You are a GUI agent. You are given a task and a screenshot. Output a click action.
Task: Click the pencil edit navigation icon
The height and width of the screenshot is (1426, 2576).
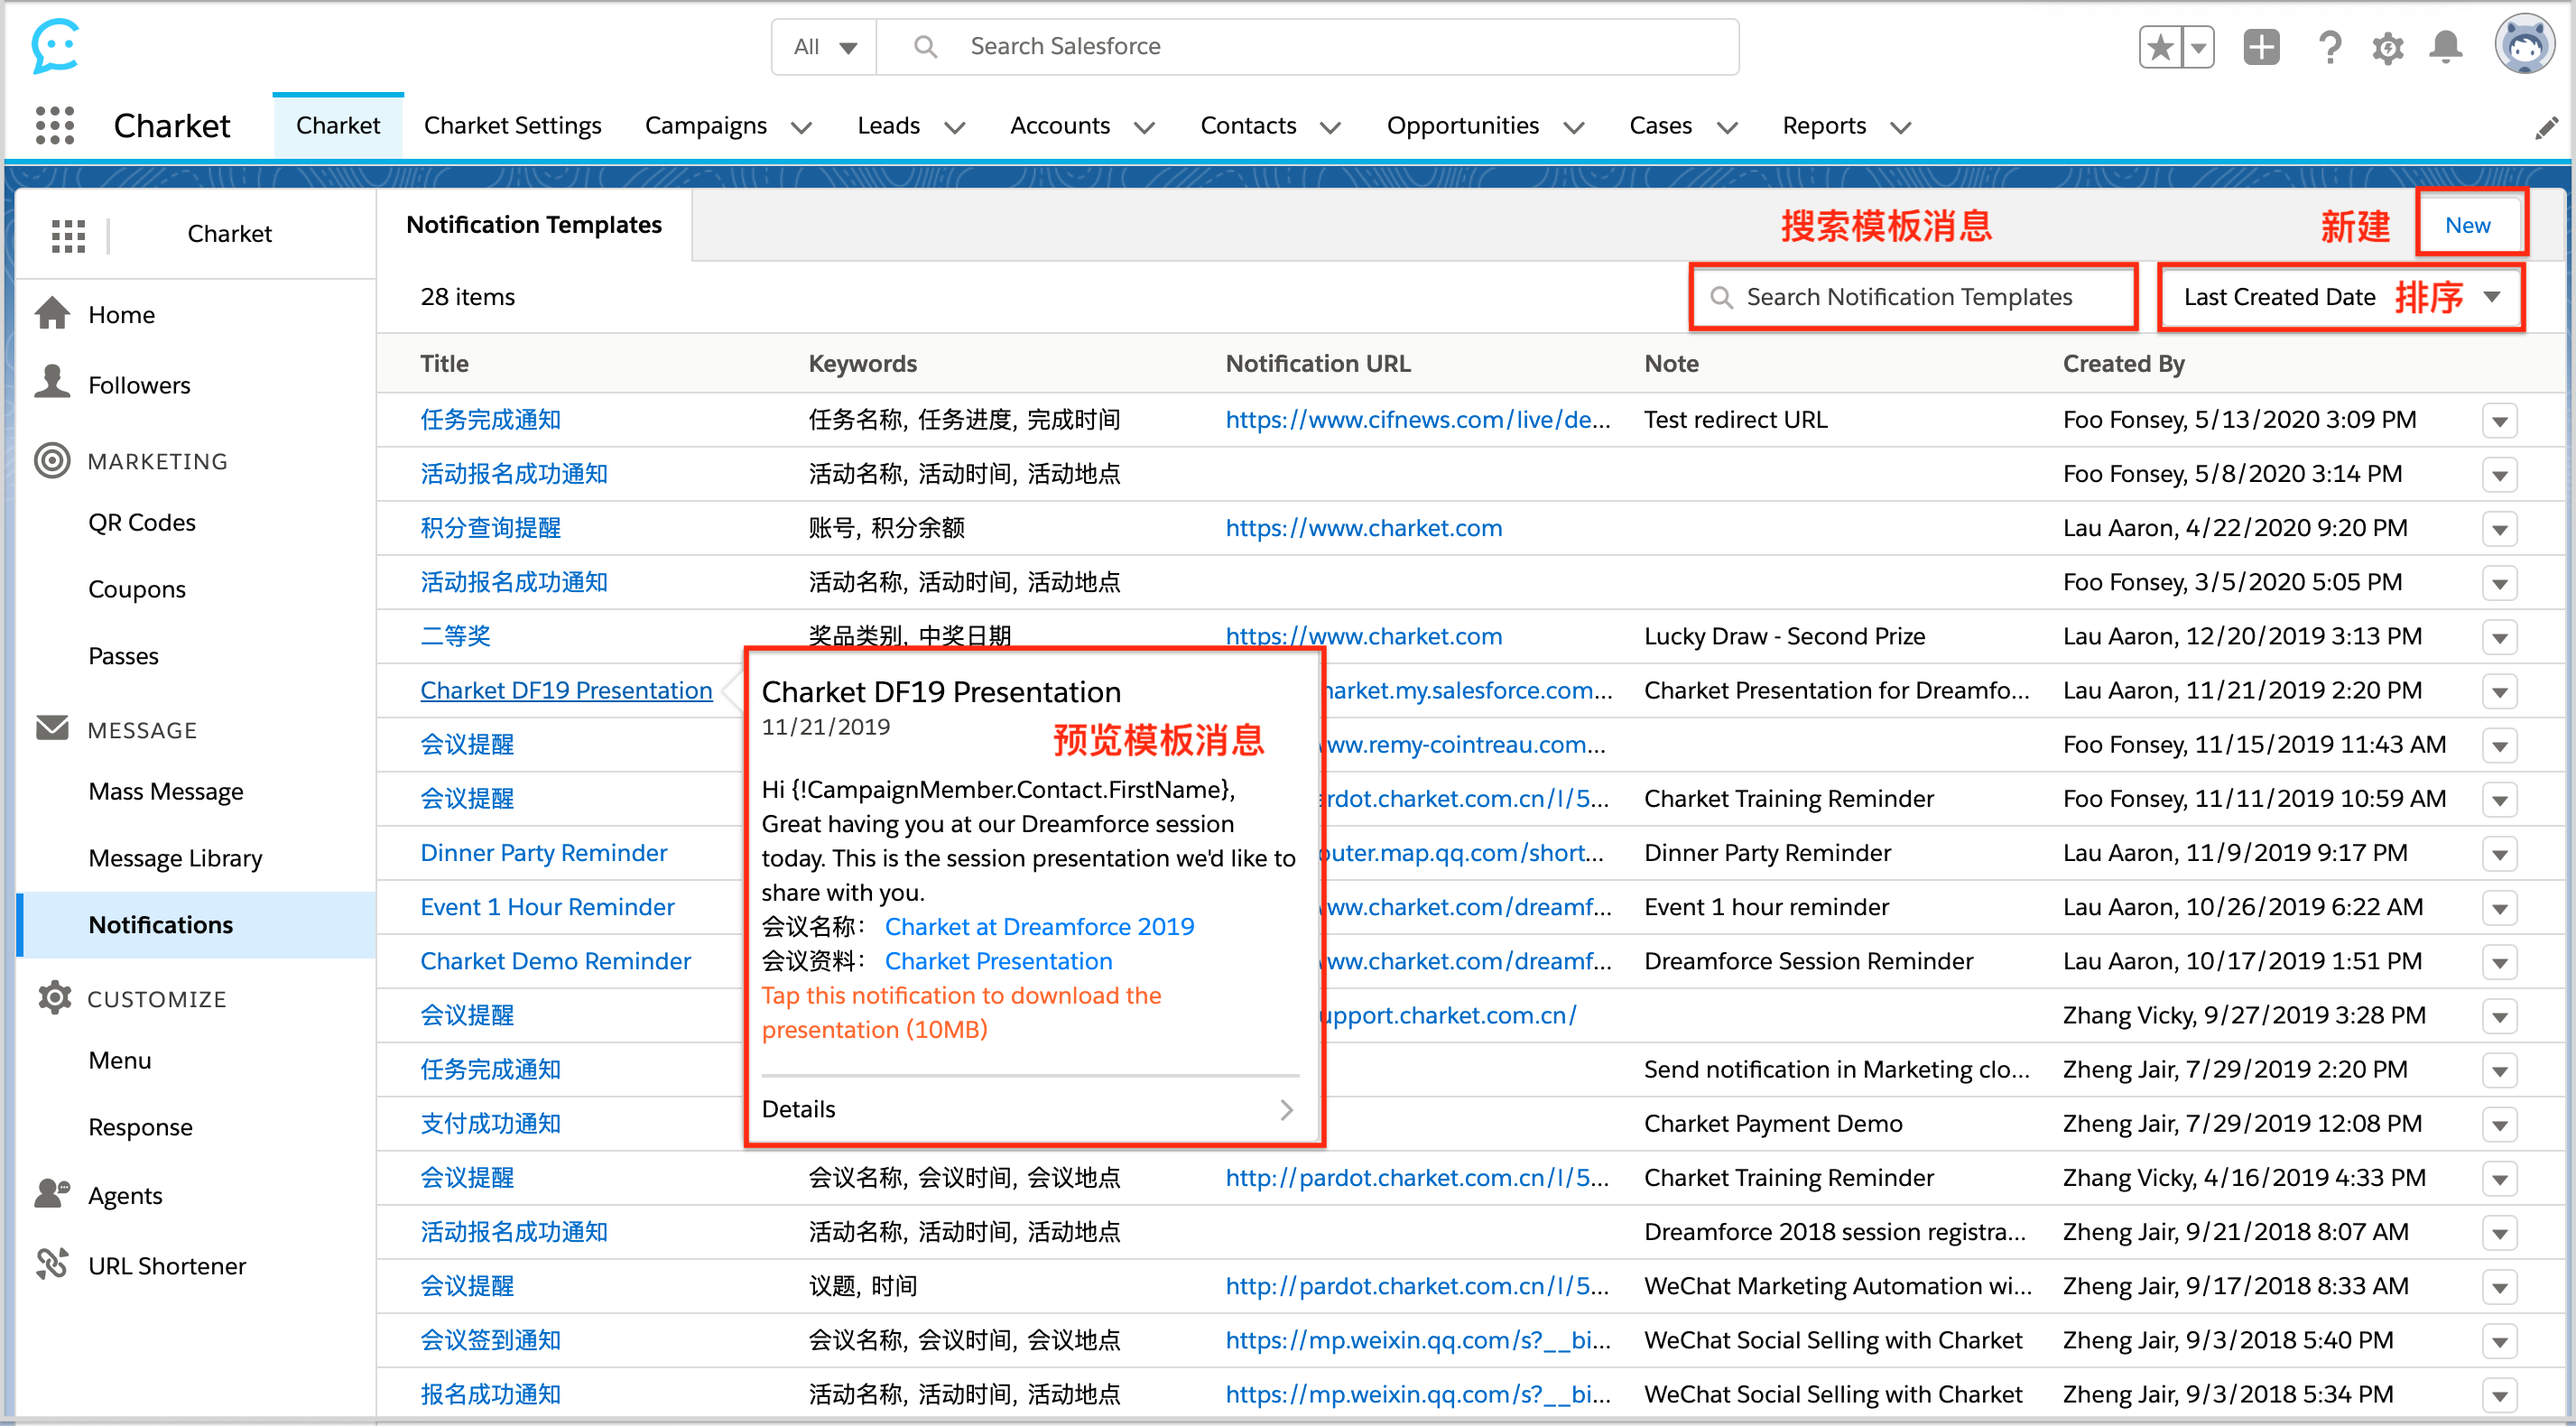(2547, 128)
